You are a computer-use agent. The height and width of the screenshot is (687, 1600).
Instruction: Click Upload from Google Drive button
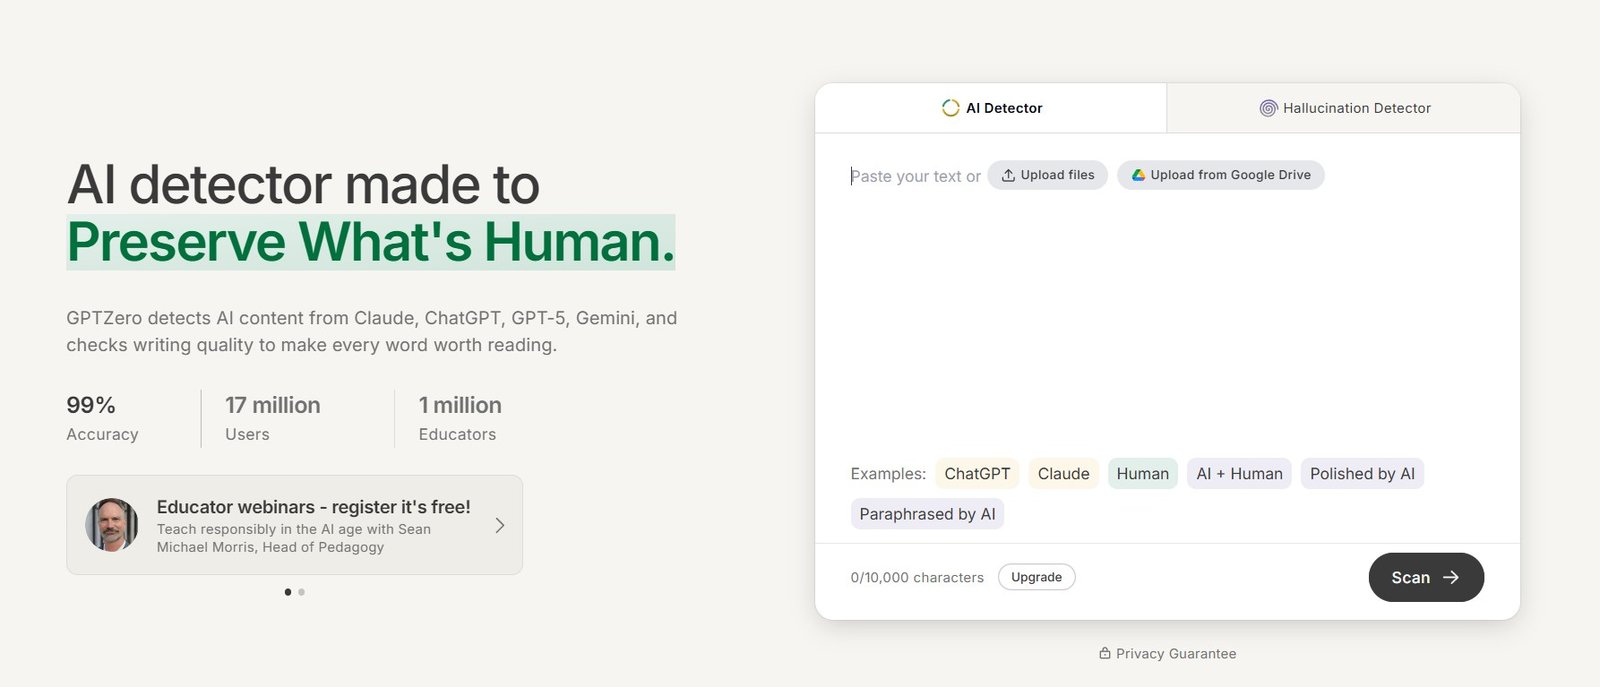[1220, 175]
